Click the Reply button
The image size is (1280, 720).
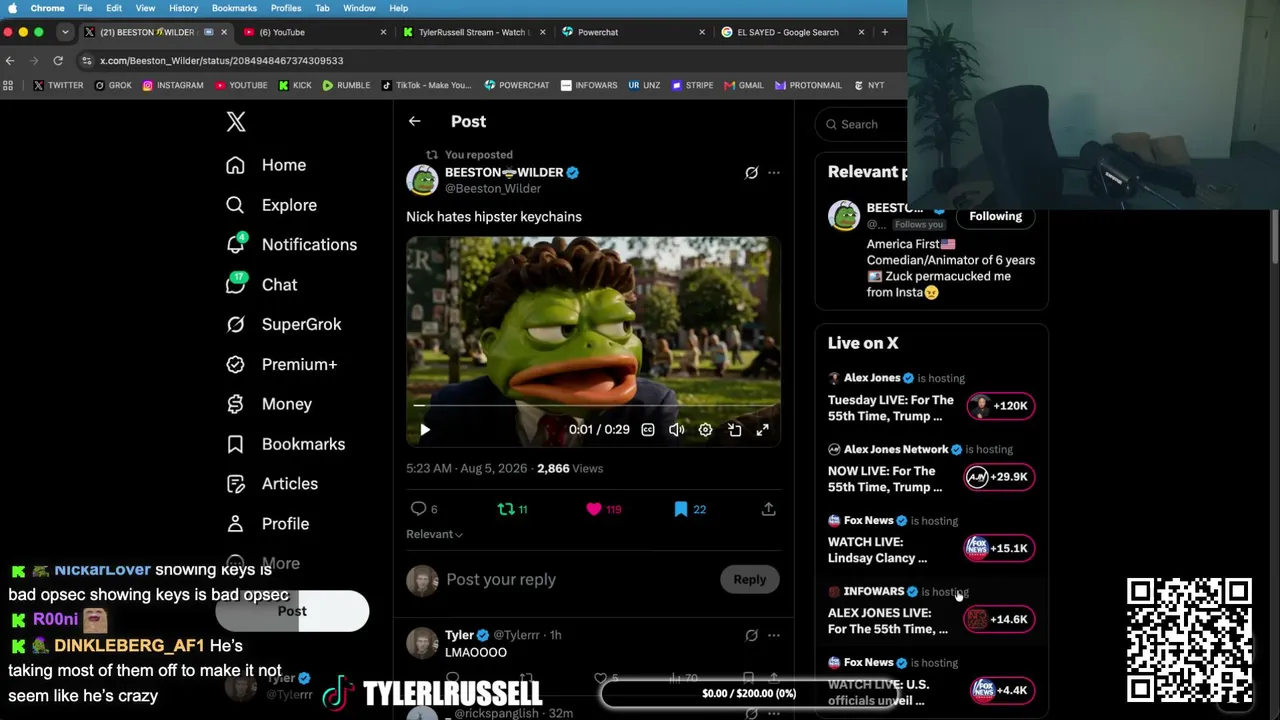pyautogui.click(x=749, y=580)
